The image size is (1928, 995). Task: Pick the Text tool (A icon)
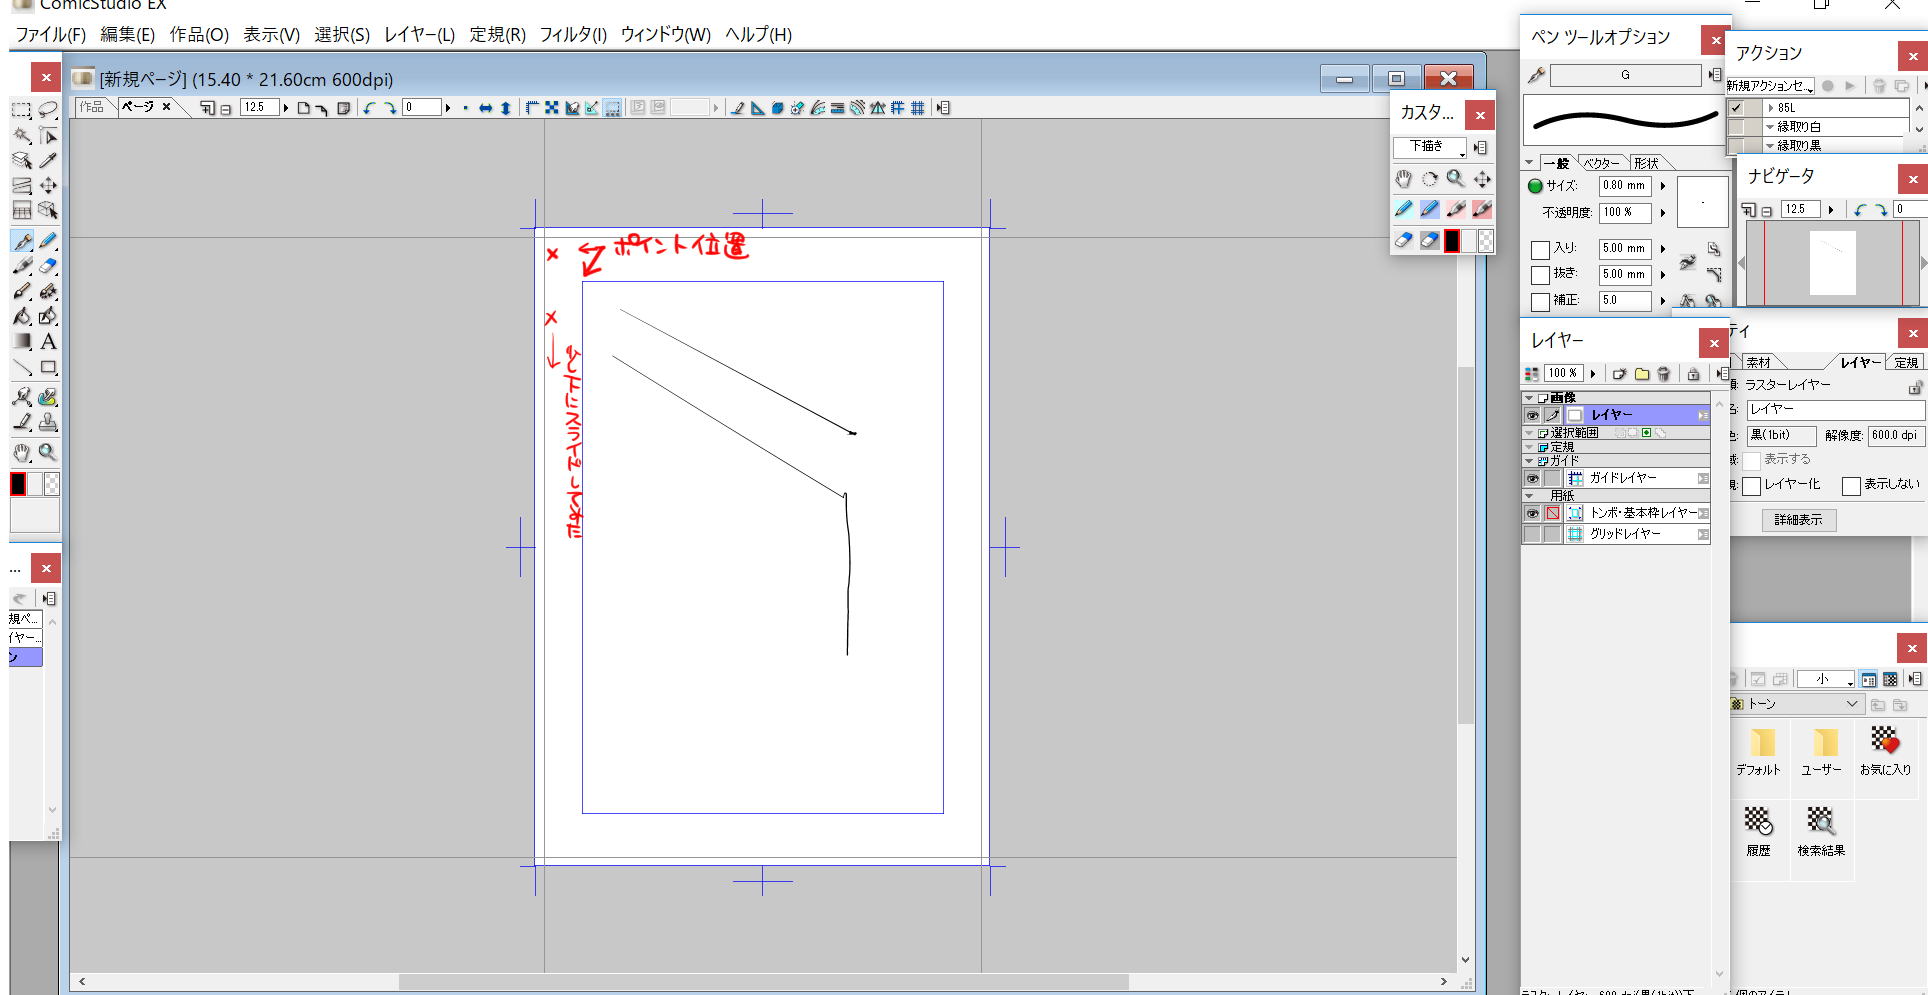pyautogui.click(x=48, y=342)
